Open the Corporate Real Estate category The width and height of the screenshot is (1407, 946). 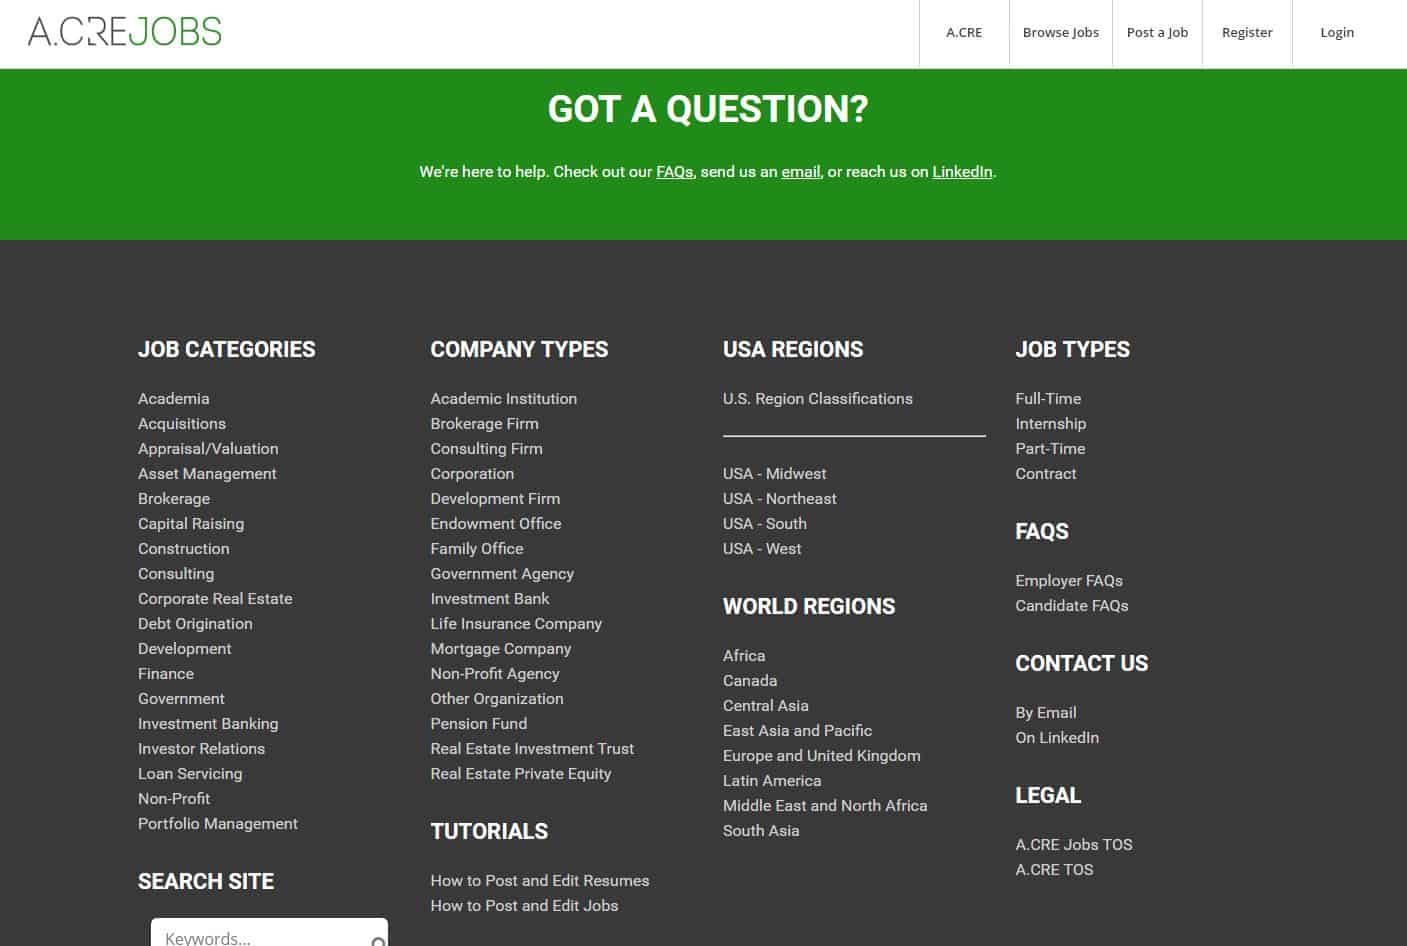click(x=215, y=599)
